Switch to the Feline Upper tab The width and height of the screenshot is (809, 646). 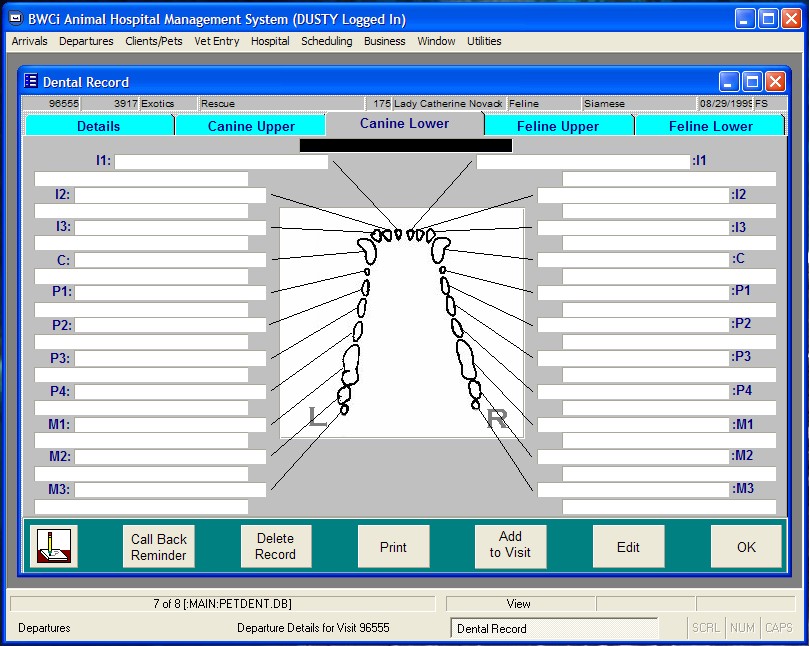558,126
